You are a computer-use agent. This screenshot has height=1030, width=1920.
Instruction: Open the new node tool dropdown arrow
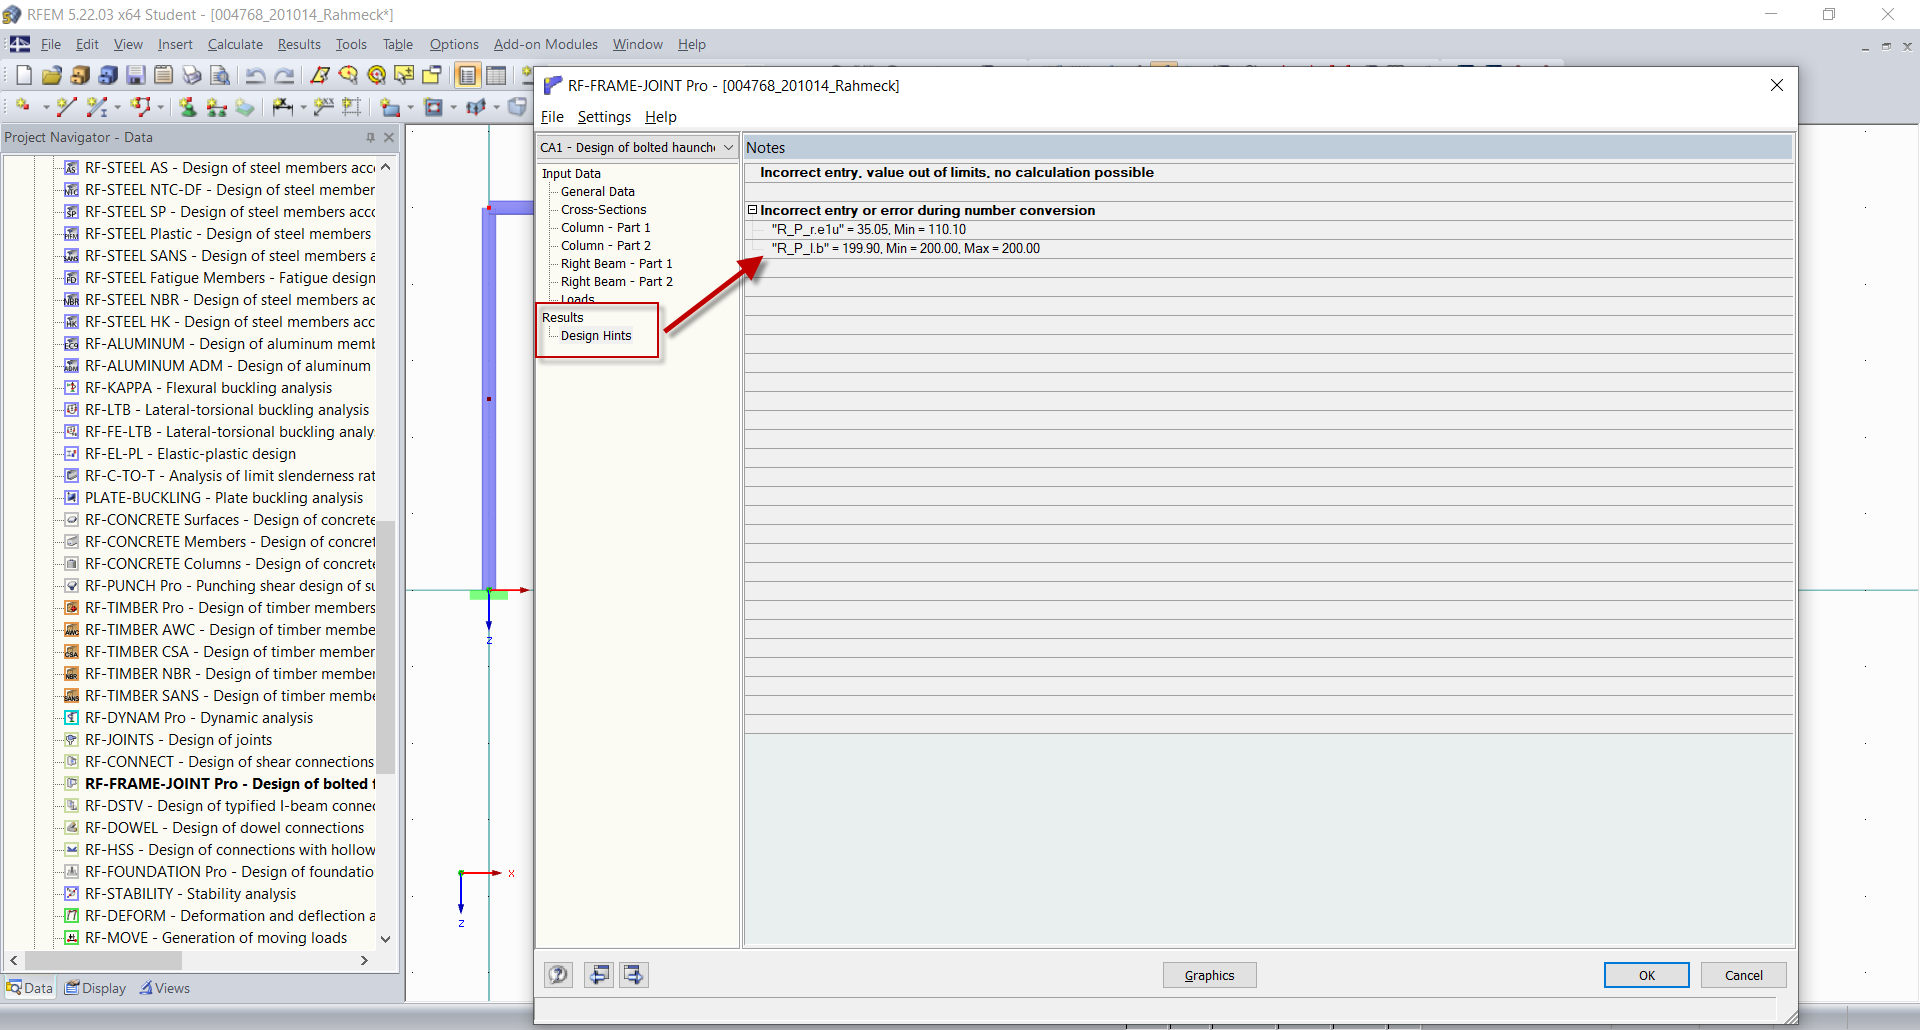46,107
